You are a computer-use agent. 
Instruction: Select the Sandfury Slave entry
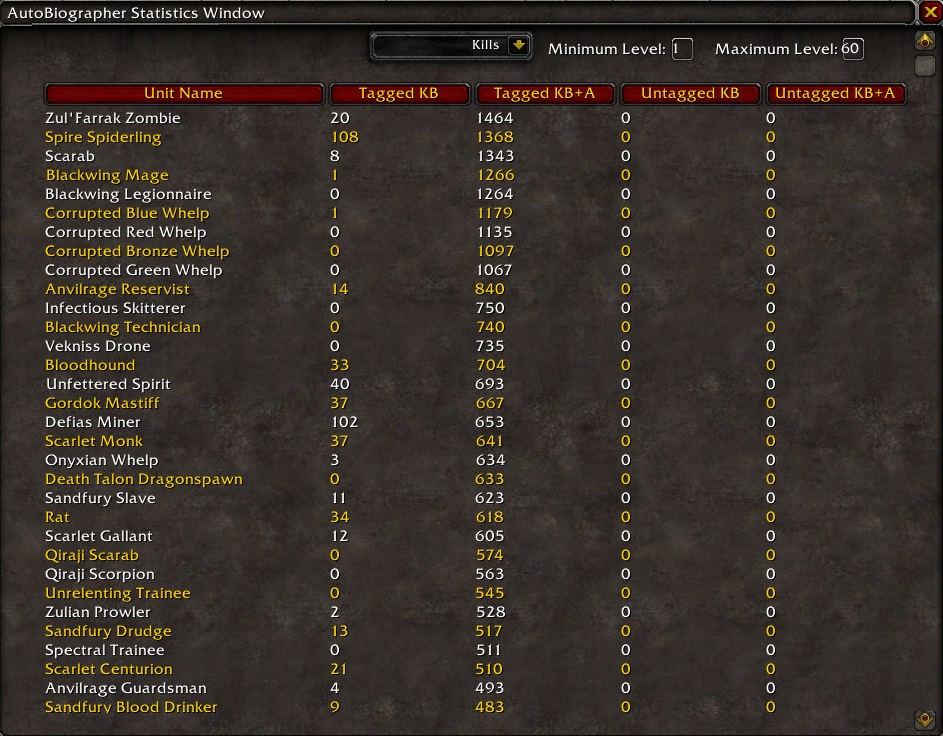point(100,498)
